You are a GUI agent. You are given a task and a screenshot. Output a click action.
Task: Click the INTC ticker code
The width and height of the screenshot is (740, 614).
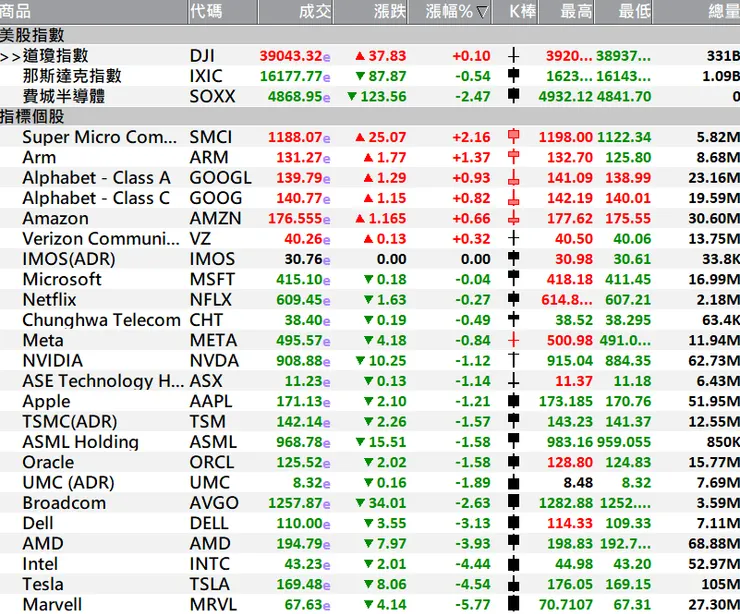pyautogui.click(x=210, y=564)
